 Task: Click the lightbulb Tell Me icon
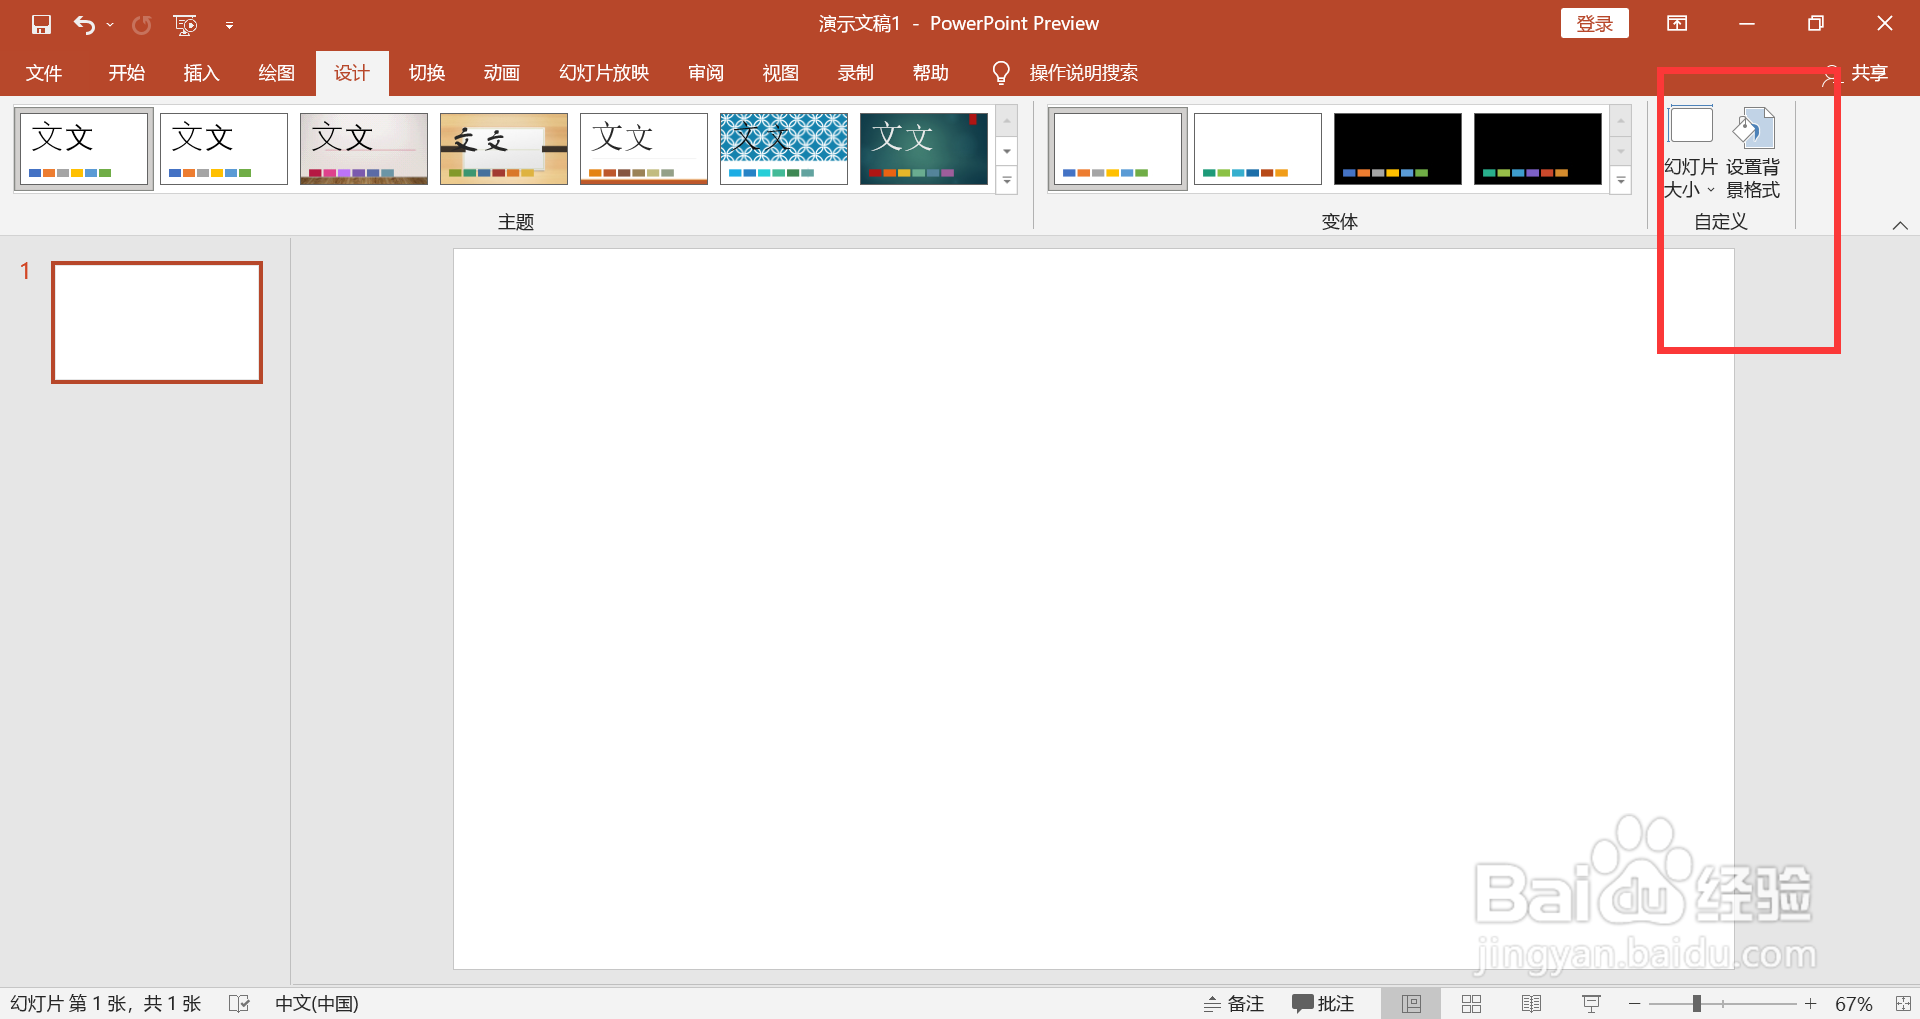pyautogui.click(x=1000, y=73)
